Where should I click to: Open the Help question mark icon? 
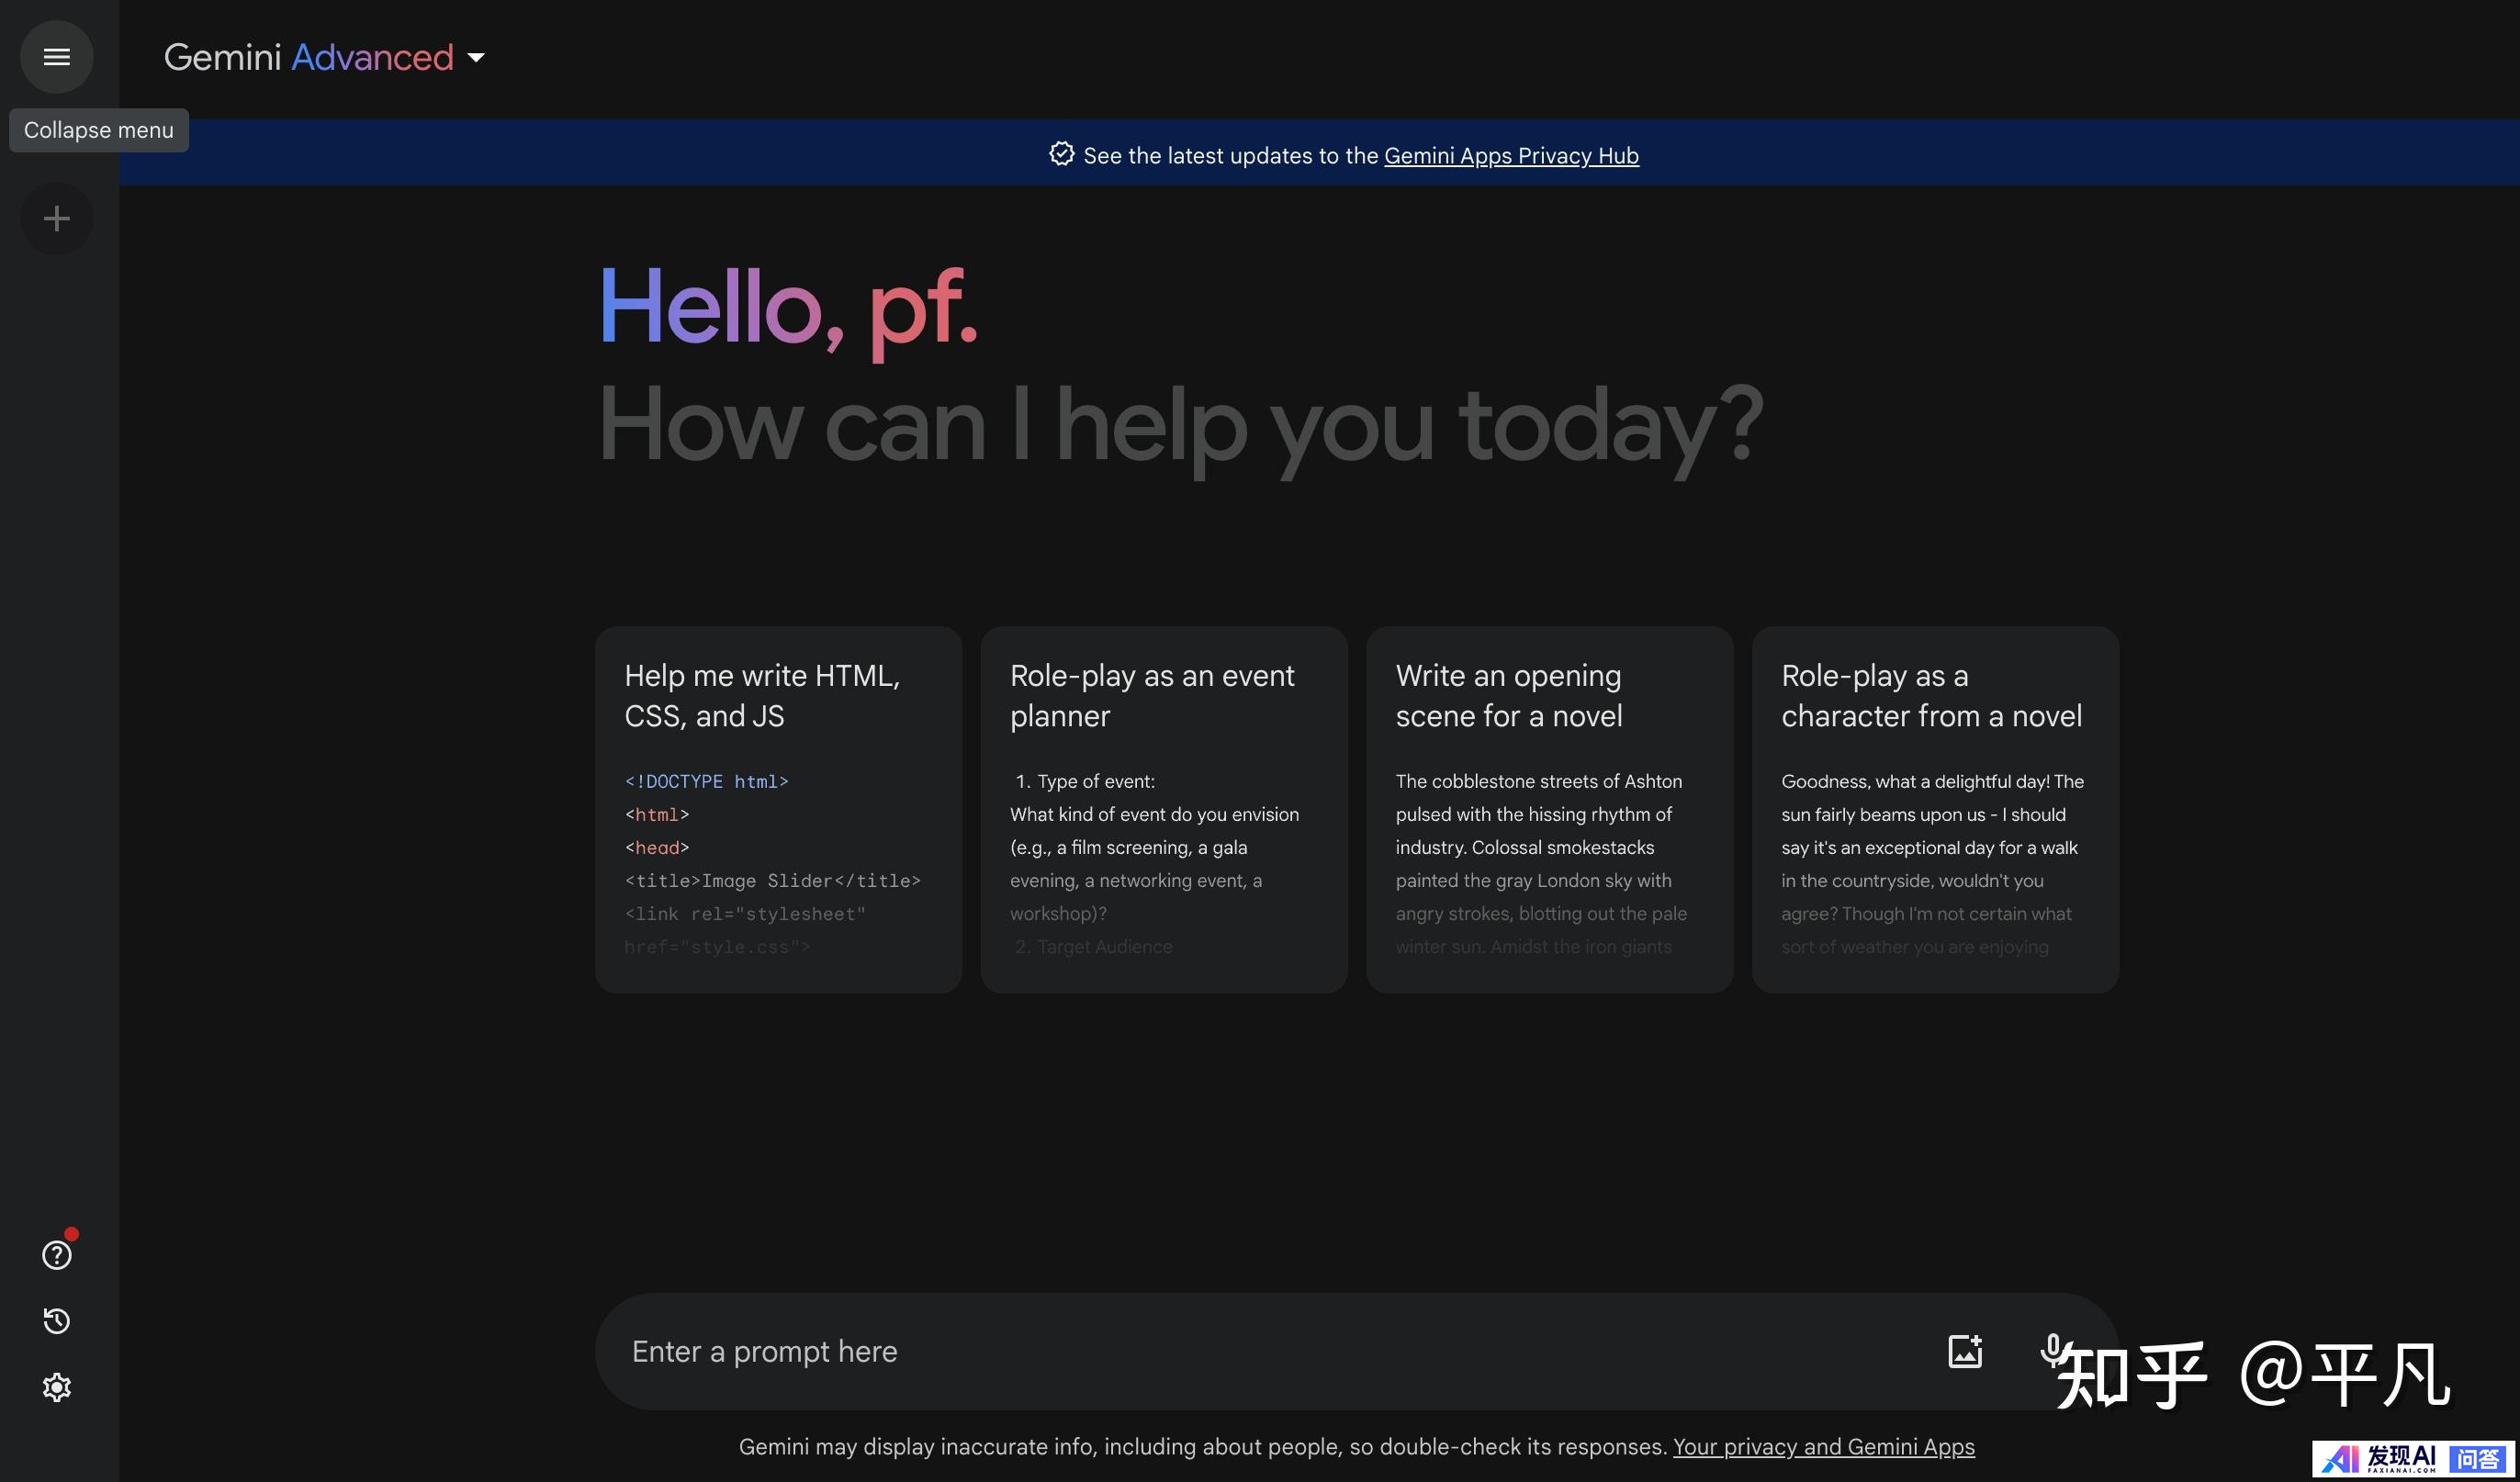(x=56, y=1254)
